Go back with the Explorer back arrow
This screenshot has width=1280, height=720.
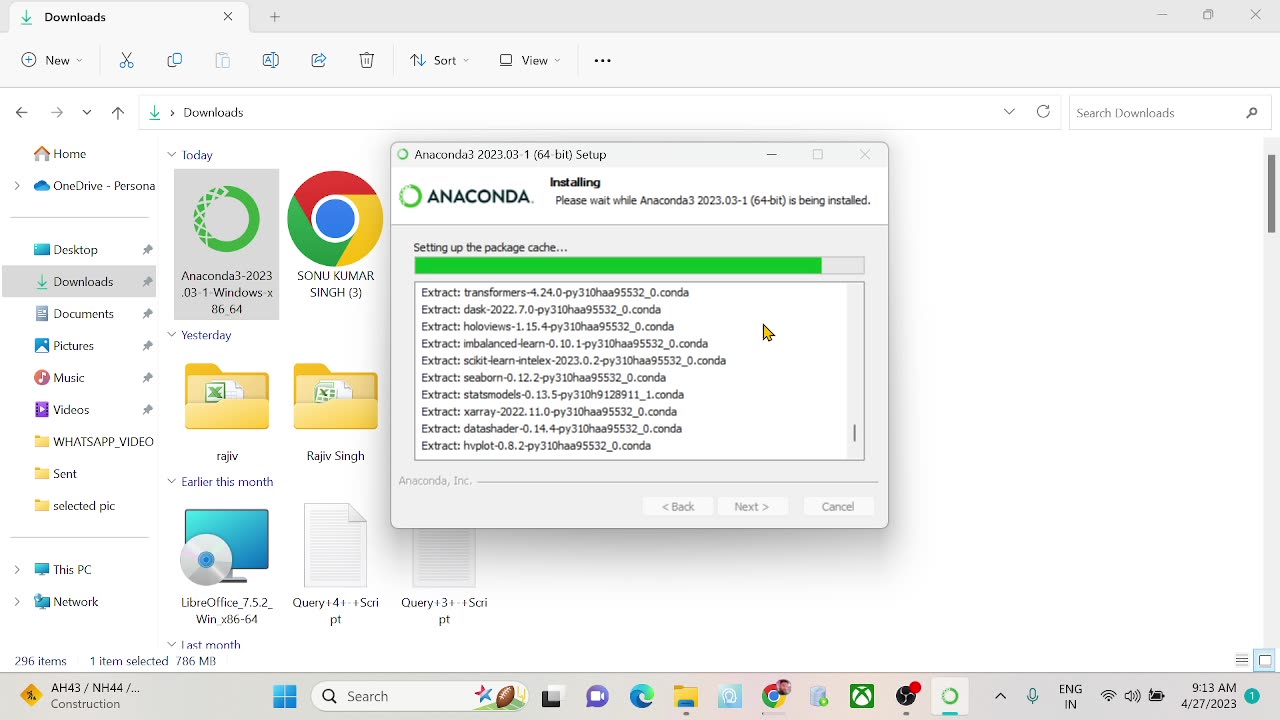point(22,112)
